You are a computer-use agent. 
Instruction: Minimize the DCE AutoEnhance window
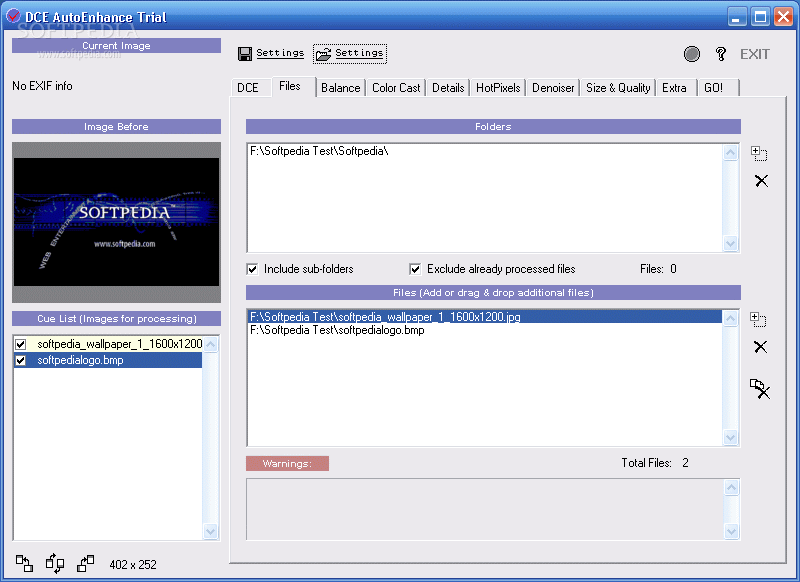[x=736, y=17]
